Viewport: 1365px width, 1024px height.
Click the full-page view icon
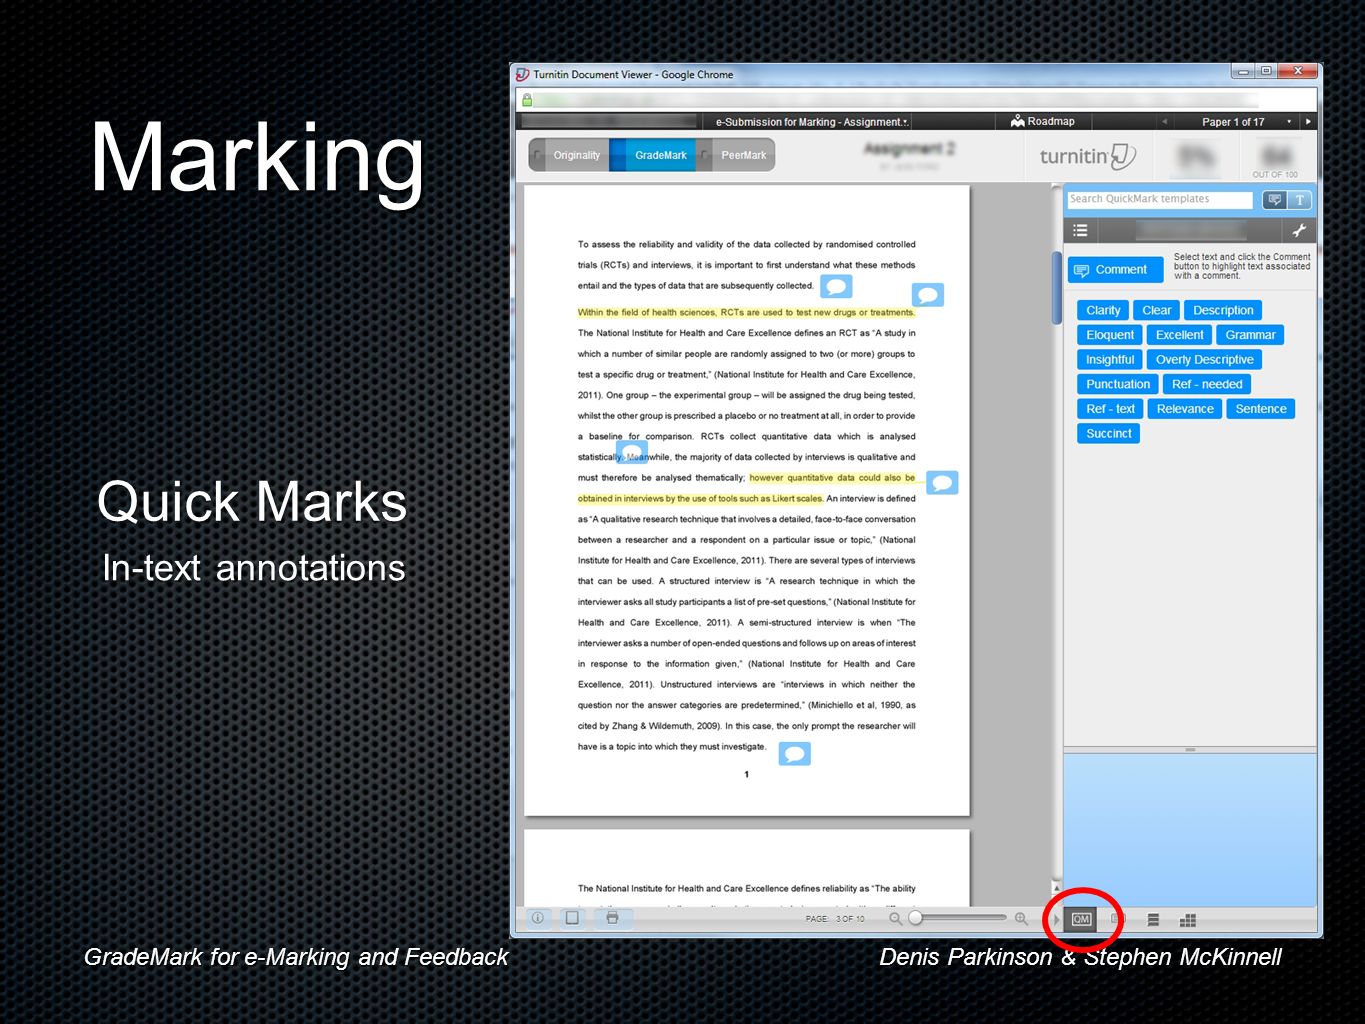[x=572, y=918]
